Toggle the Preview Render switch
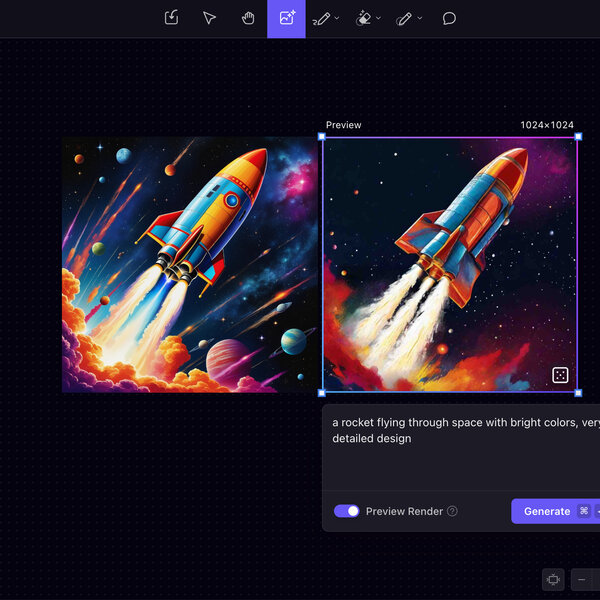600x600 pixels. pyautogui.click(x=347, y=511)
